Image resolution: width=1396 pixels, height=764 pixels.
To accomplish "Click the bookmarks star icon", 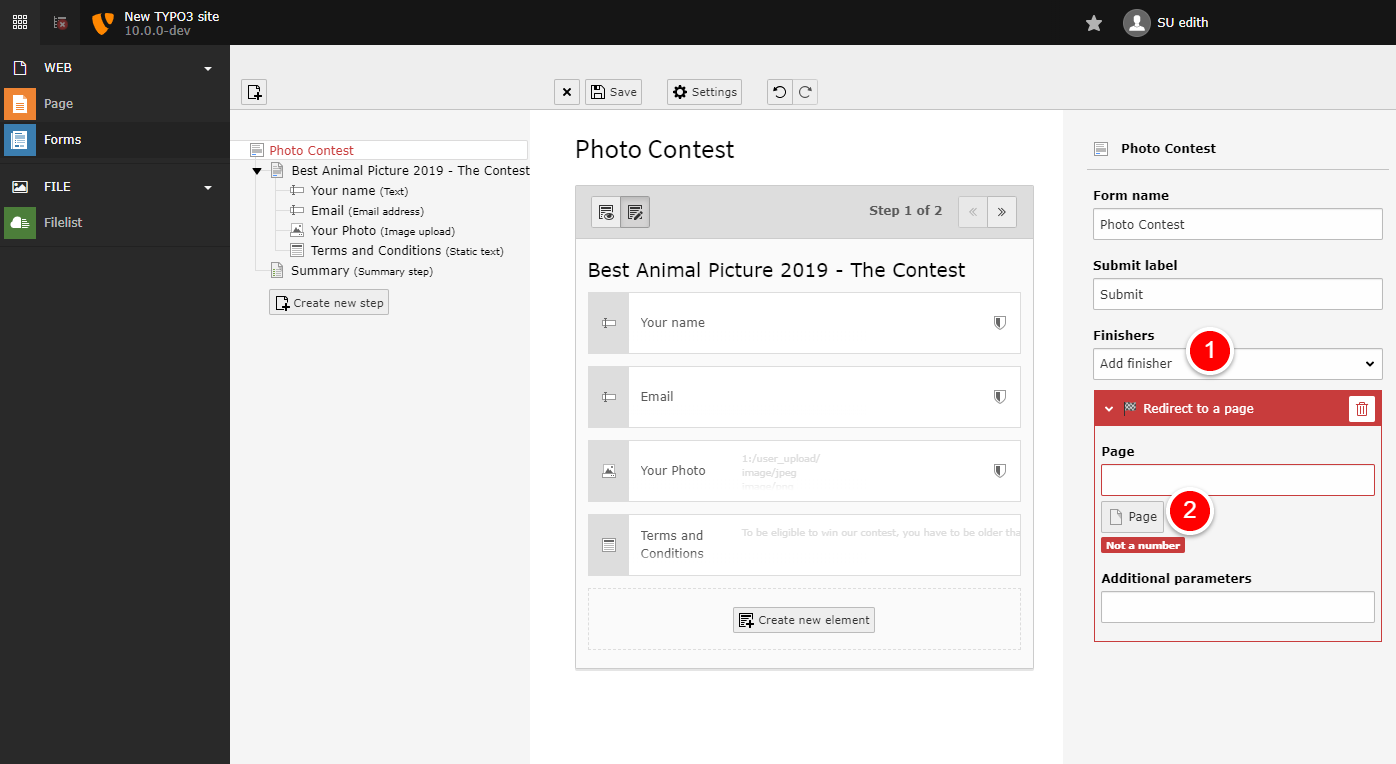I will (1094, 23).
